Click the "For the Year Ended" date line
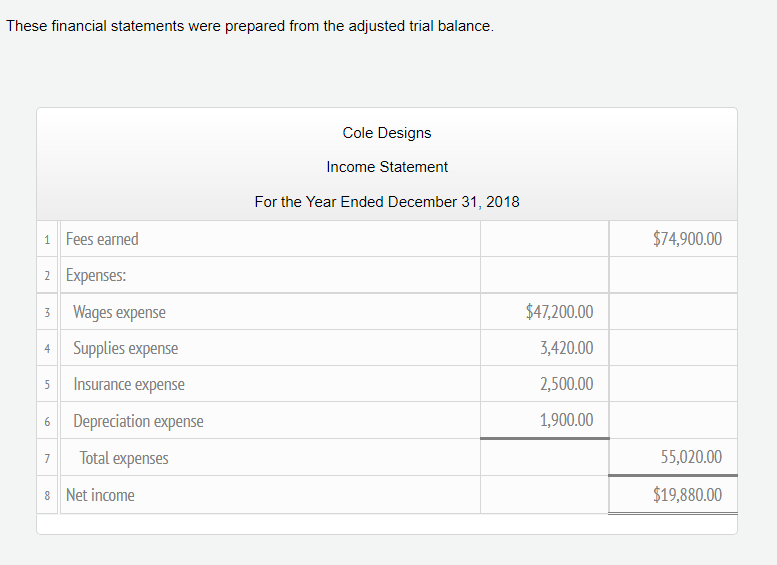Screen dimensions: 777x565 point(387,202)
